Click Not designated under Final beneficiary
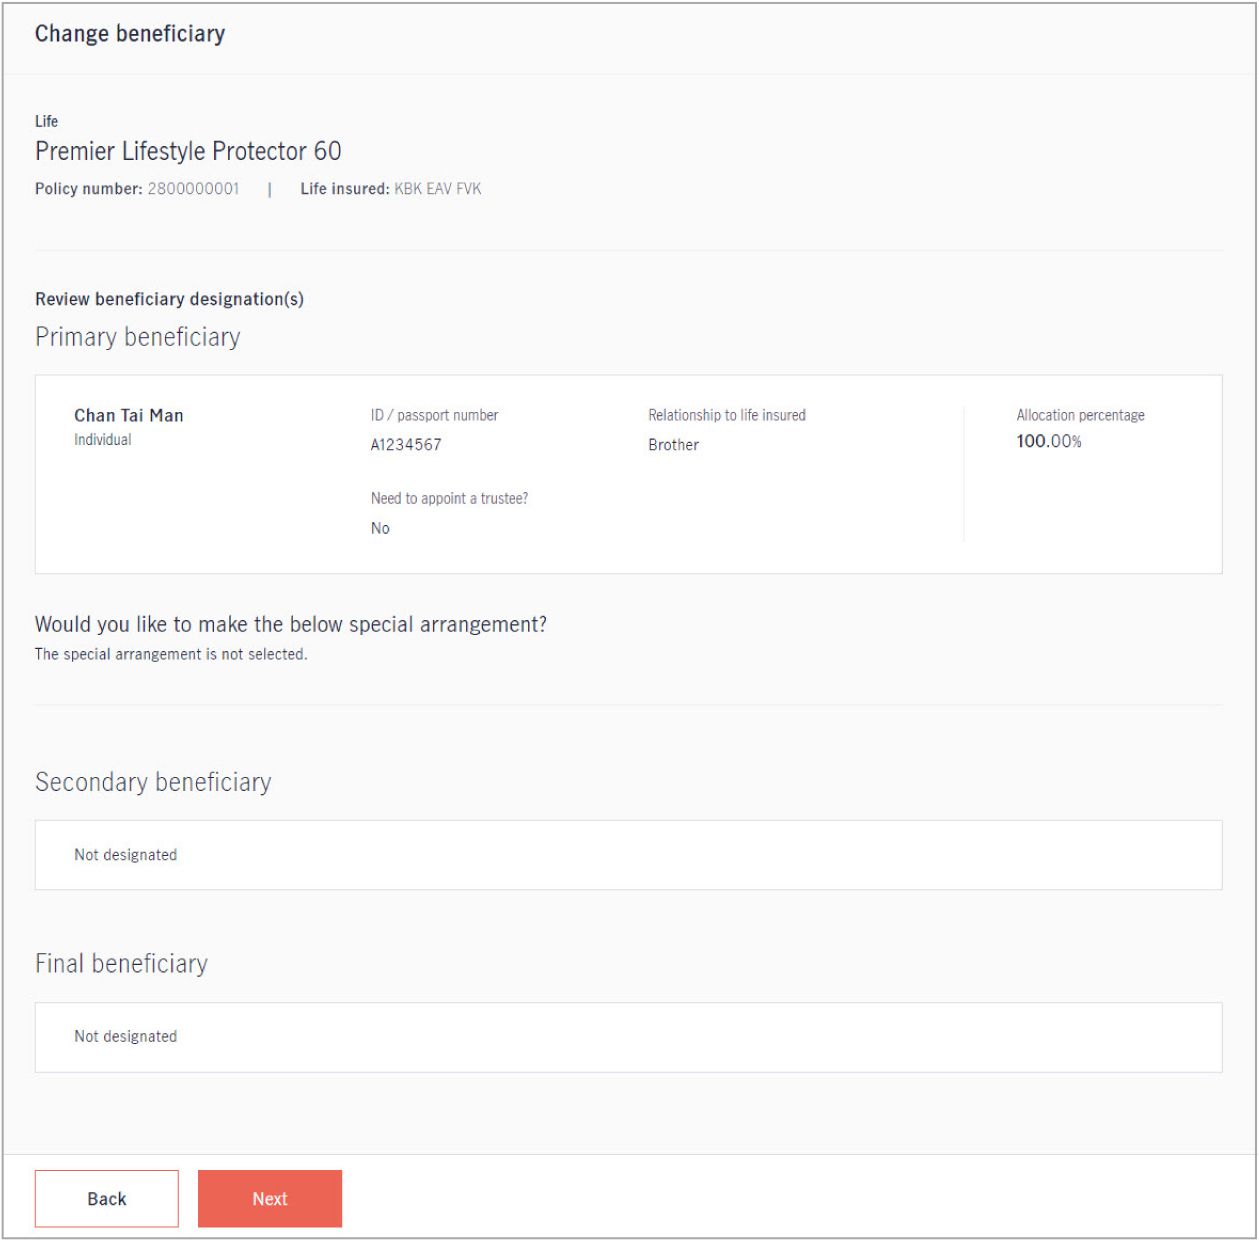Viewport: 1259px width, 1243px height. click(x=126, y=1036)
